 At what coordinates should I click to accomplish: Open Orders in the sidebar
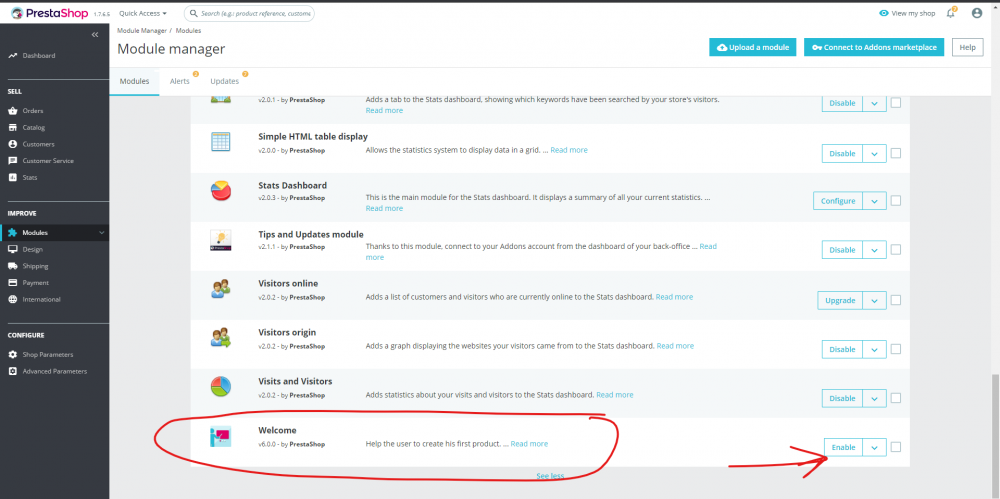tap(33, 110)
